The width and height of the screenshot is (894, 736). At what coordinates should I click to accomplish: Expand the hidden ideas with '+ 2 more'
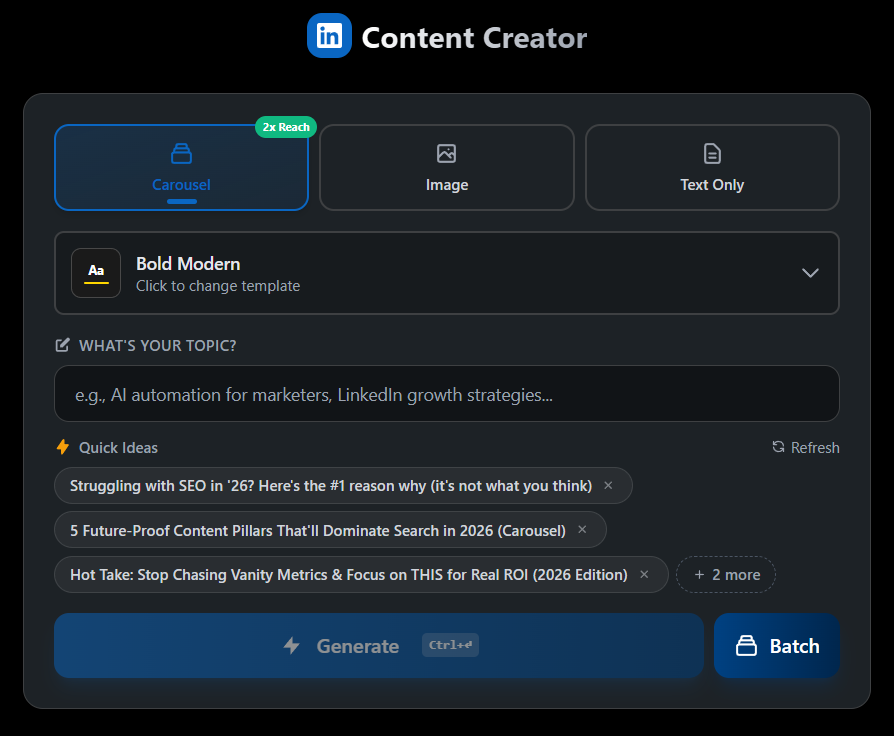725,574
